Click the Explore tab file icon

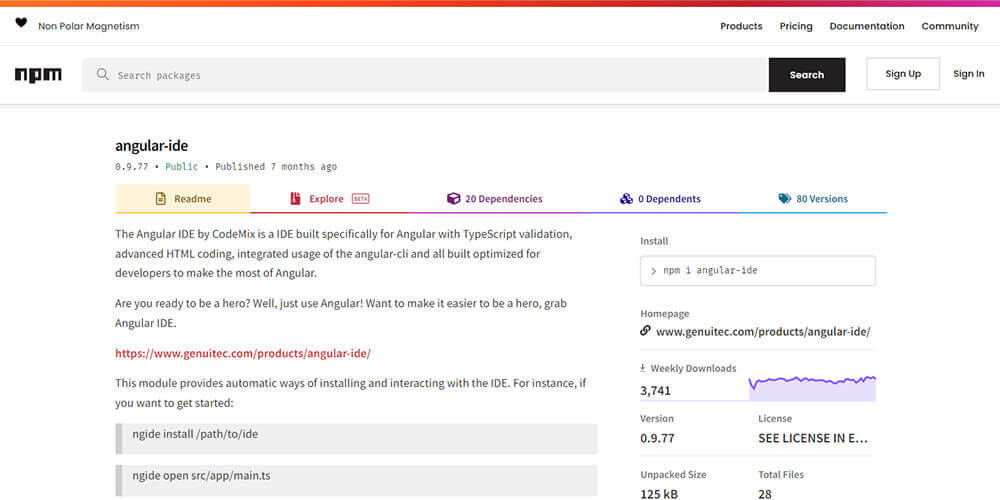(x=295, y=199)
